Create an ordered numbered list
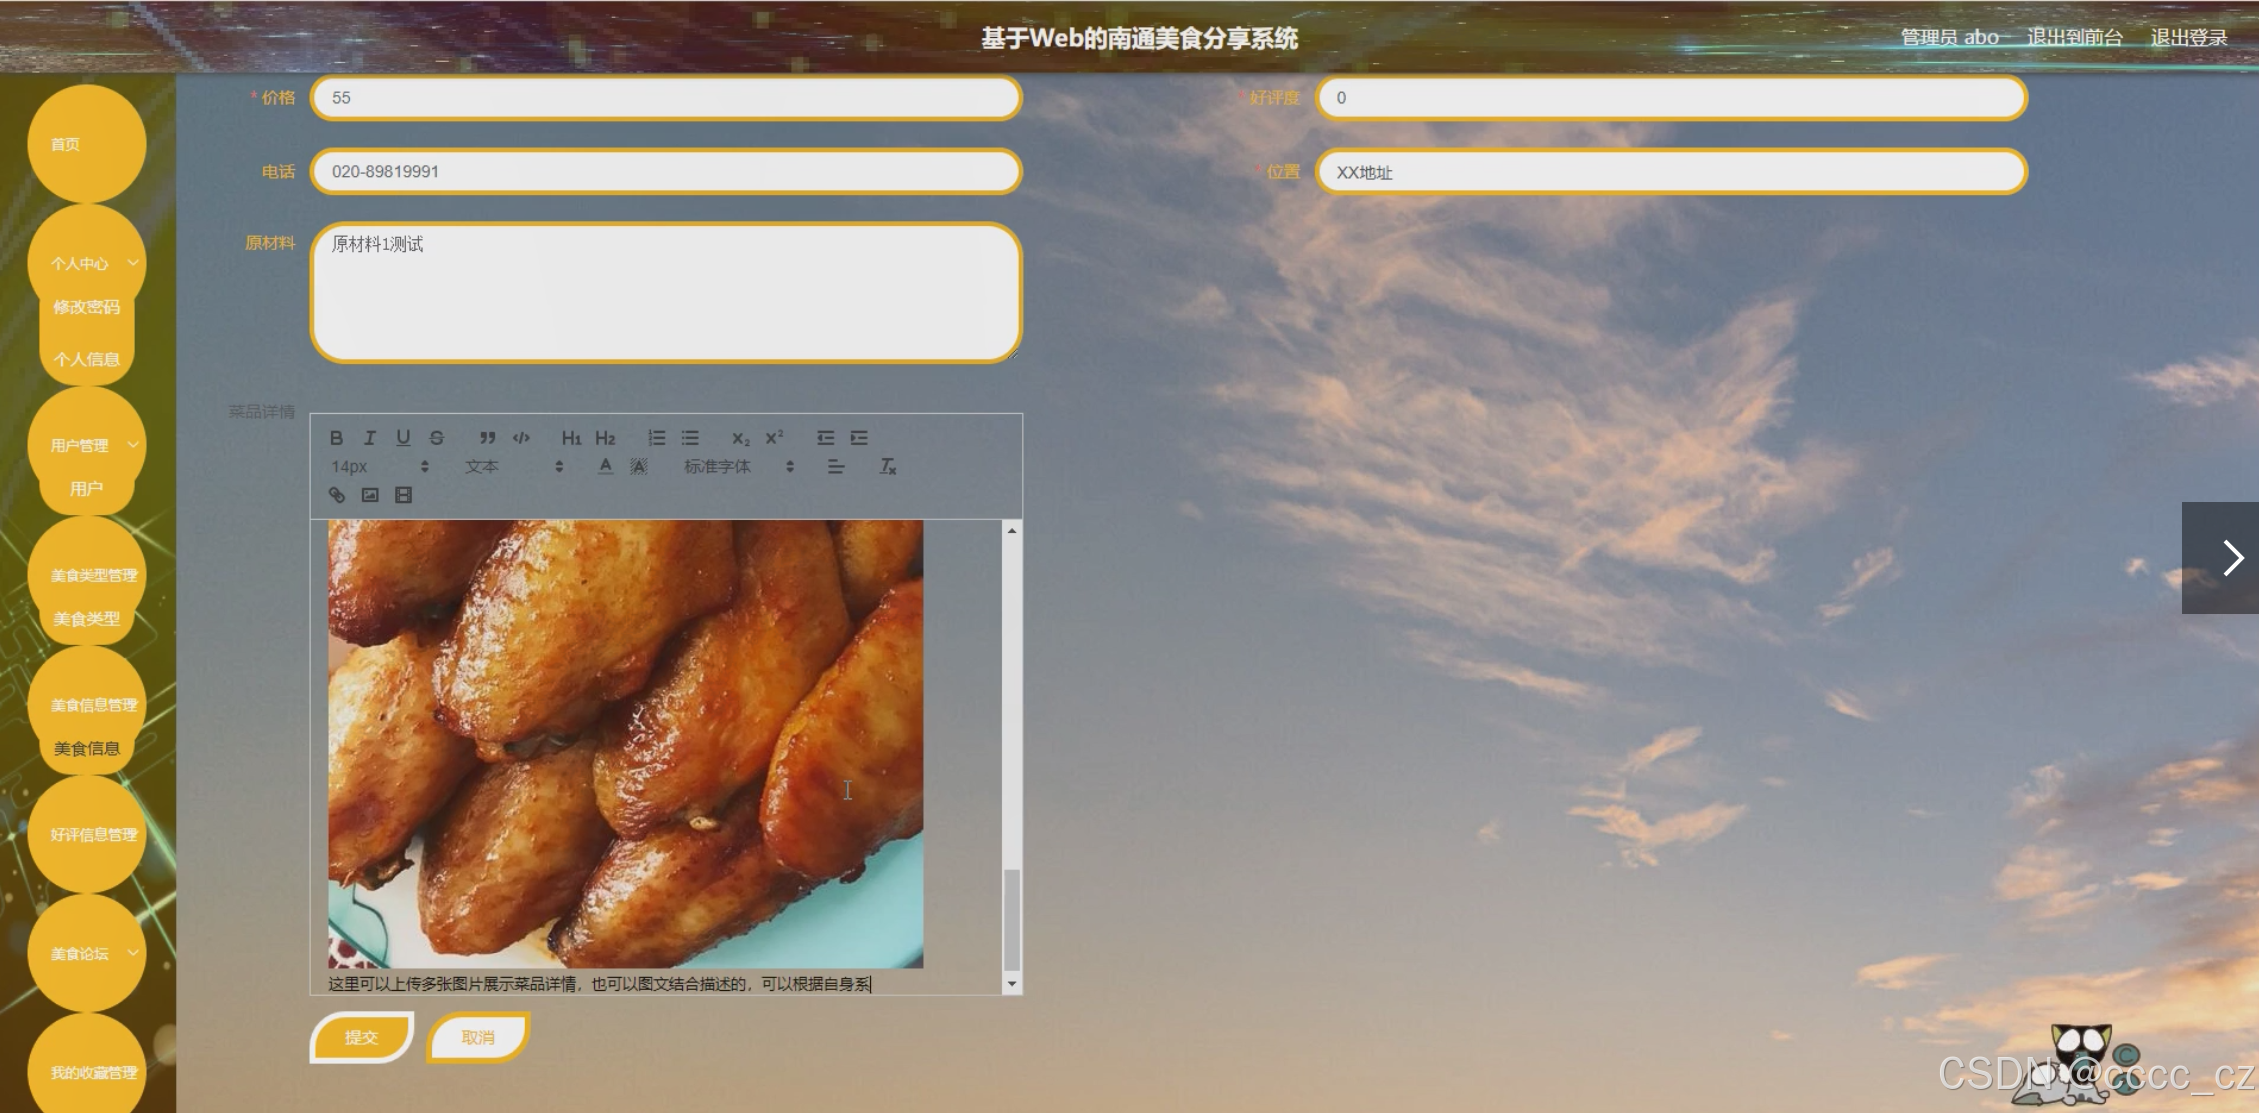 tap(656, 438)
